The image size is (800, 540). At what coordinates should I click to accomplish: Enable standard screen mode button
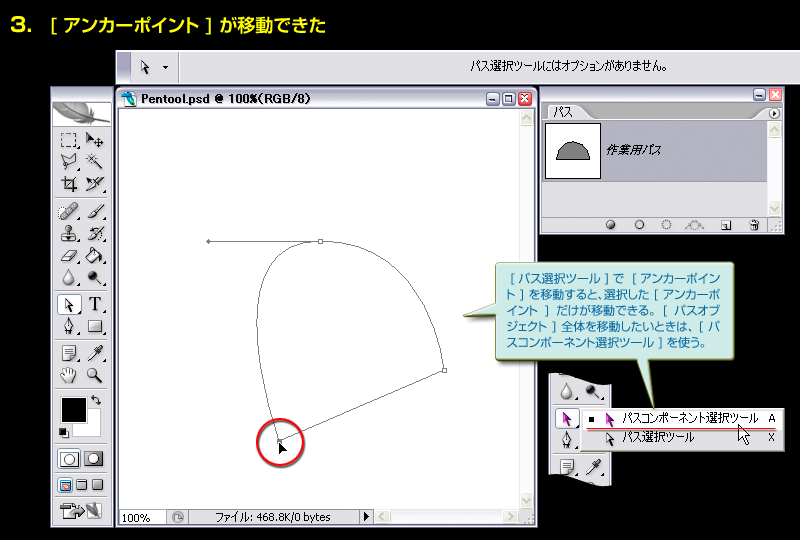[x=67, y=485]
